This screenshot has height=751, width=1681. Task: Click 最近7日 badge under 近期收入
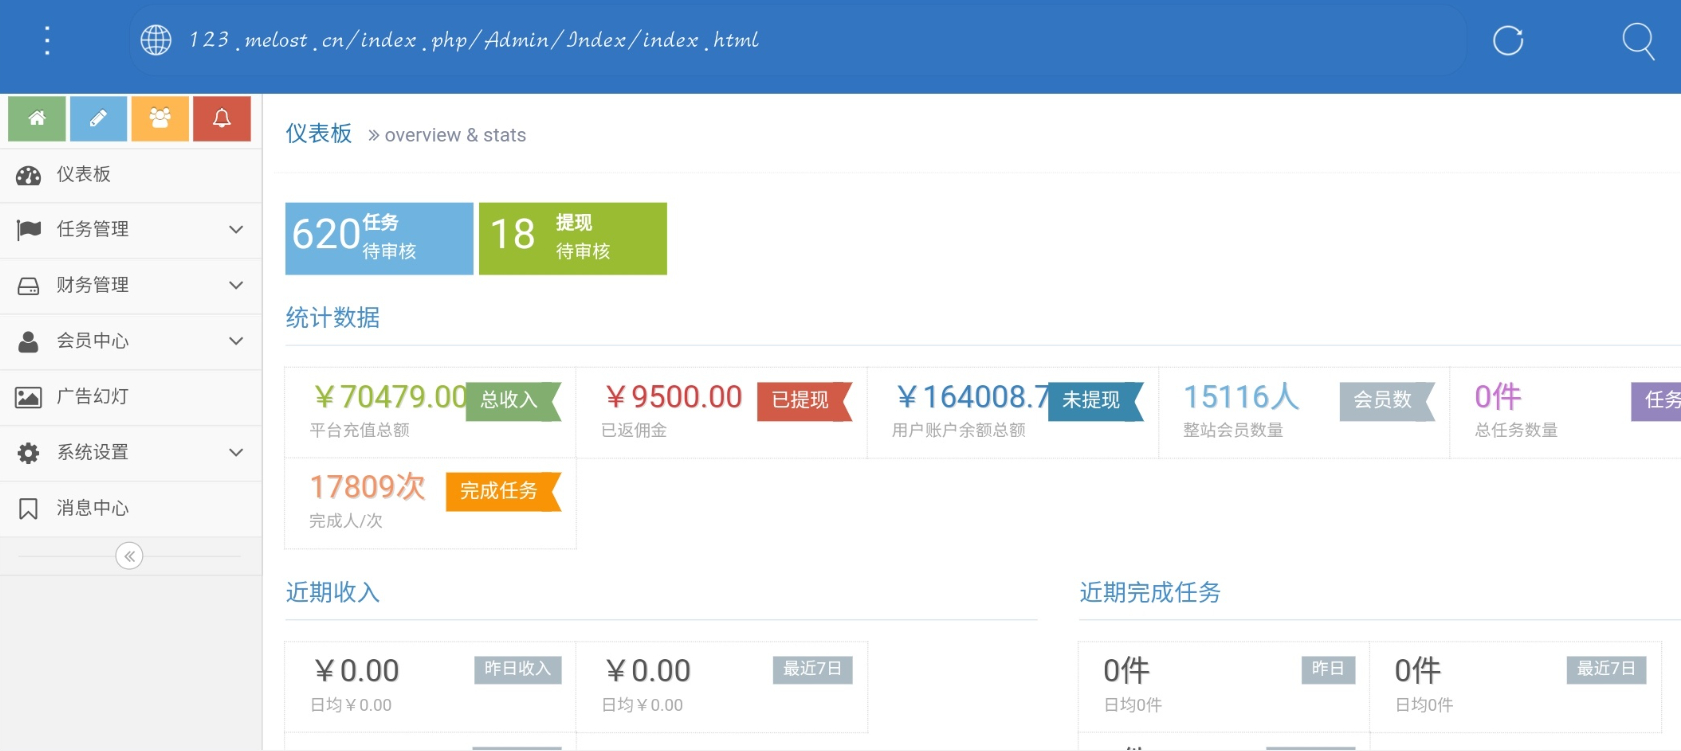tap(812, 669)
